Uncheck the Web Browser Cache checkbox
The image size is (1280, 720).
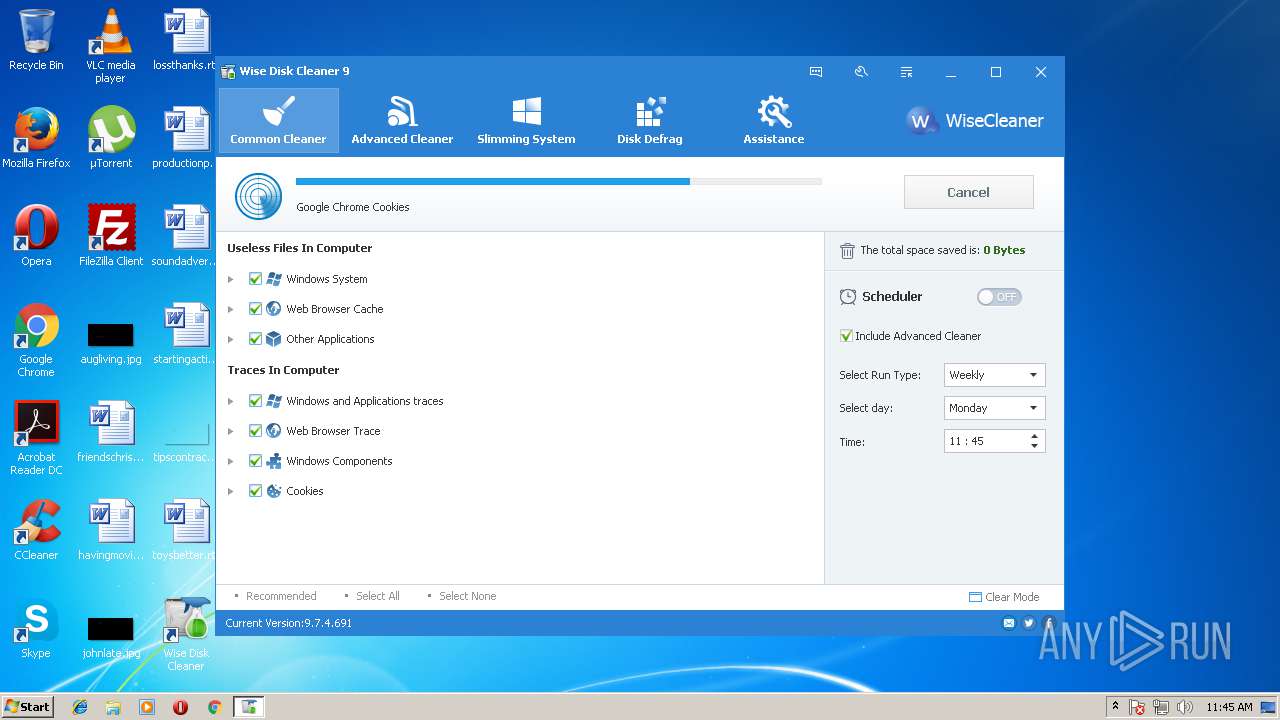point(255,309)
